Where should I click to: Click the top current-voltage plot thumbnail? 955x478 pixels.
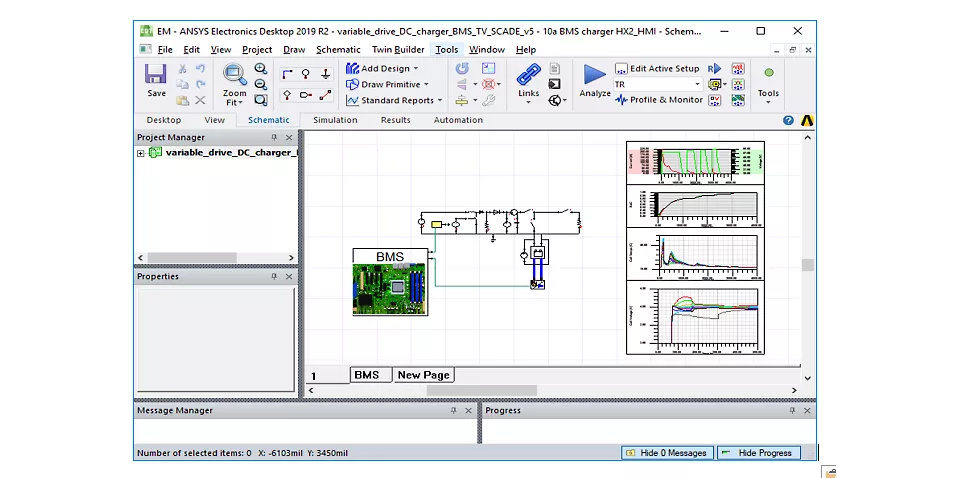(x=696, y=163)
